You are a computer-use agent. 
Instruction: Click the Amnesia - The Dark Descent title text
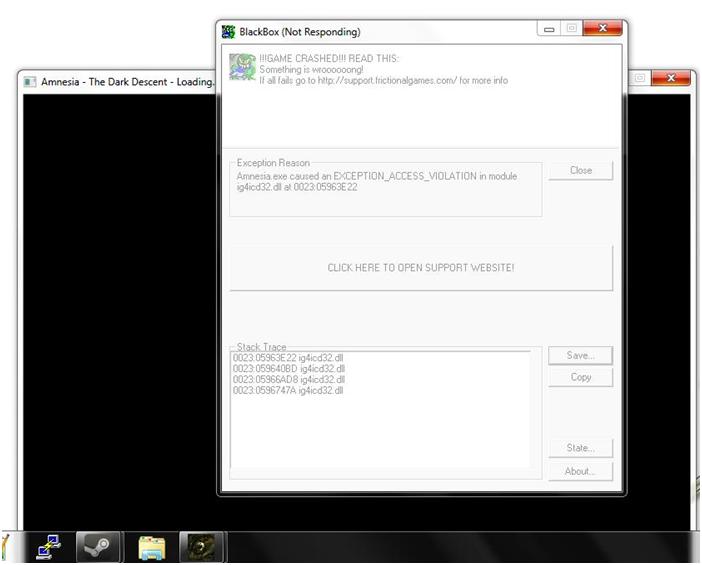(x=128, y=82)
